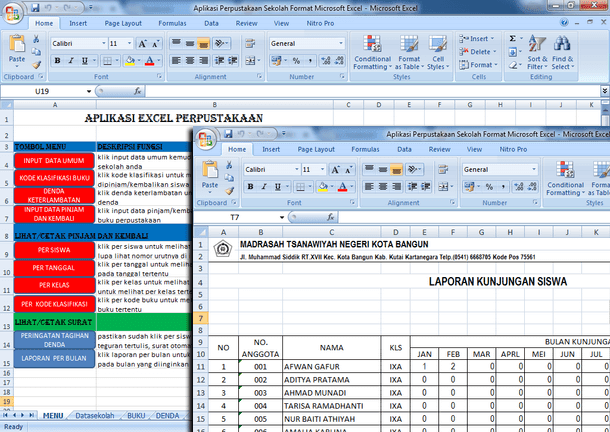
Task: Click Save icon in back window quick access
Action: (x=35, y=7)
